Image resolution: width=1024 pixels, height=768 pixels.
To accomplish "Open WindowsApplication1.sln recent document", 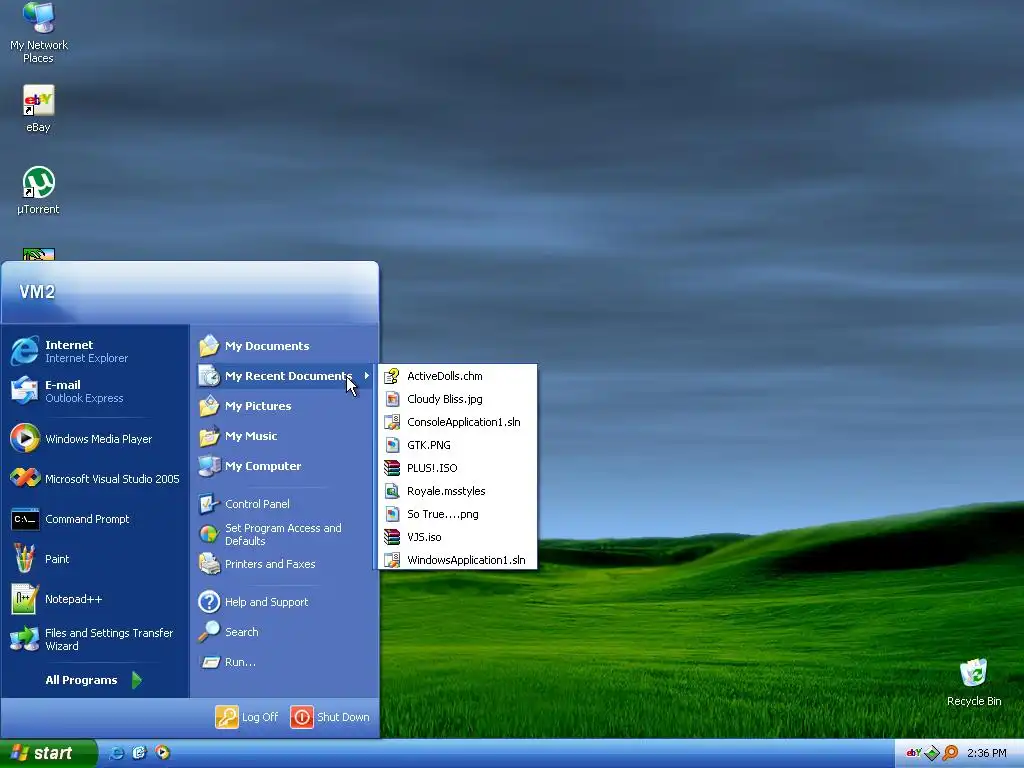I will click(457, 560).
